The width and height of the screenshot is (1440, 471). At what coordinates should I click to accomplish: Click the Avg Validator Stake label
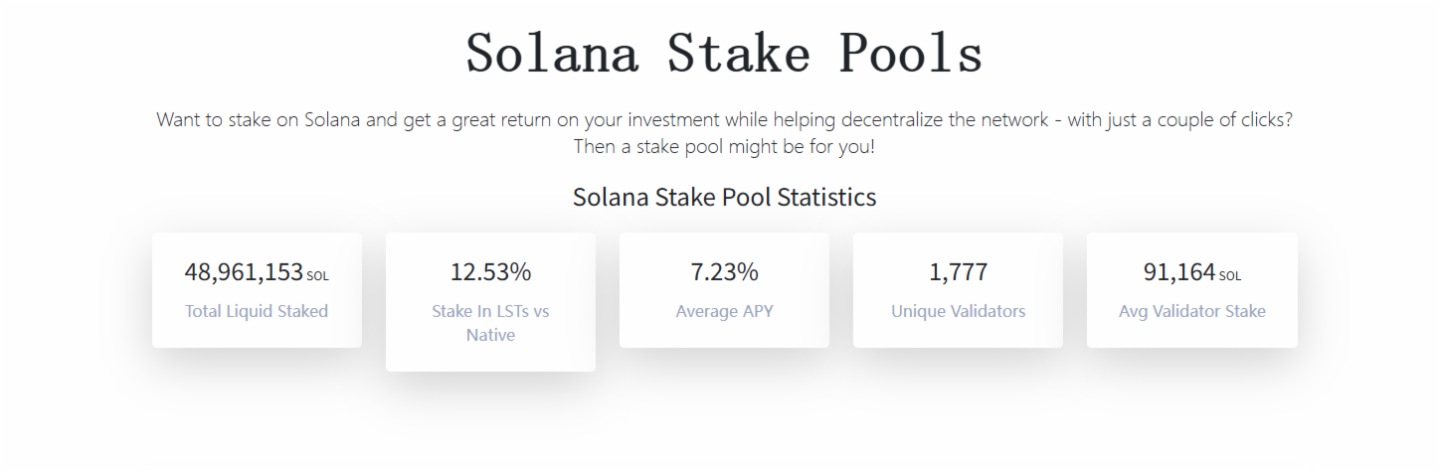point(1192,311)
